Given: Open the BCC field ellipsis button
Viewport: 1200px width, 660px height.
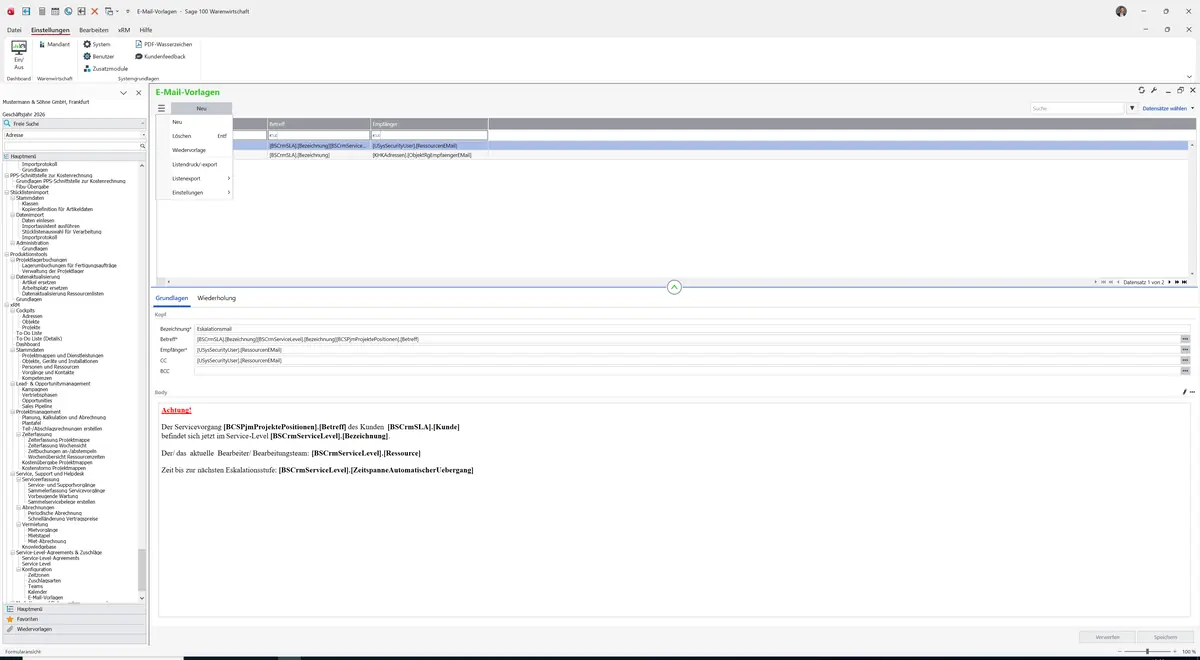Looking at the screenshot, I should 1185,371.
